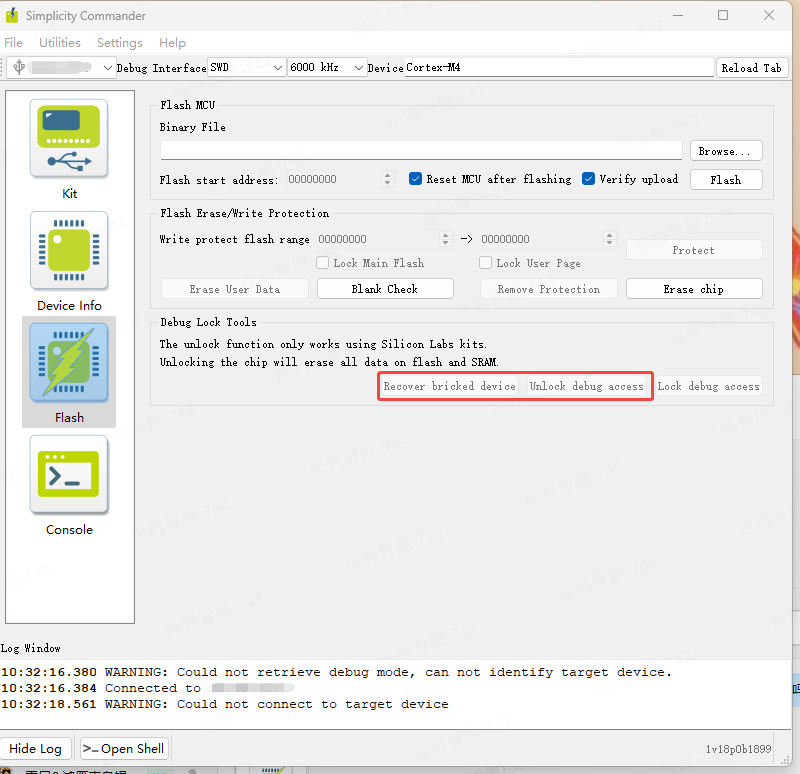Click the Simplicity Commander title bar icon
800x774 pixels.
coord(12,16)
